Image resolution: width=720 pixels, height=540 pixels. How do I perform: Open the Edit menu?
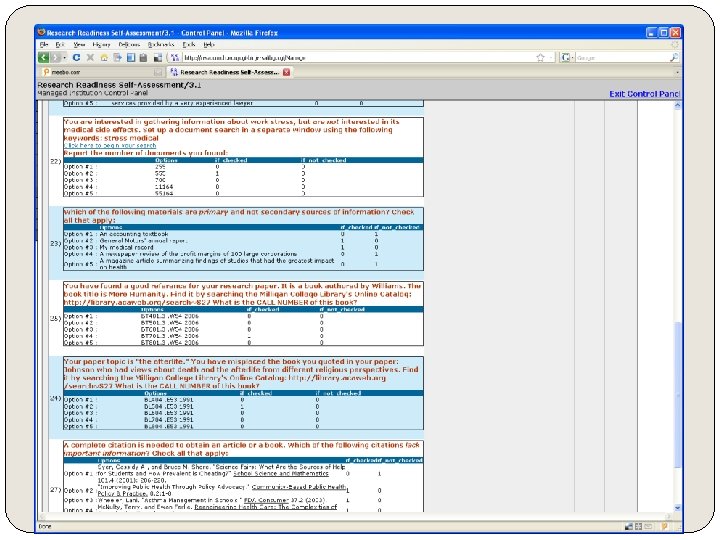60,45
